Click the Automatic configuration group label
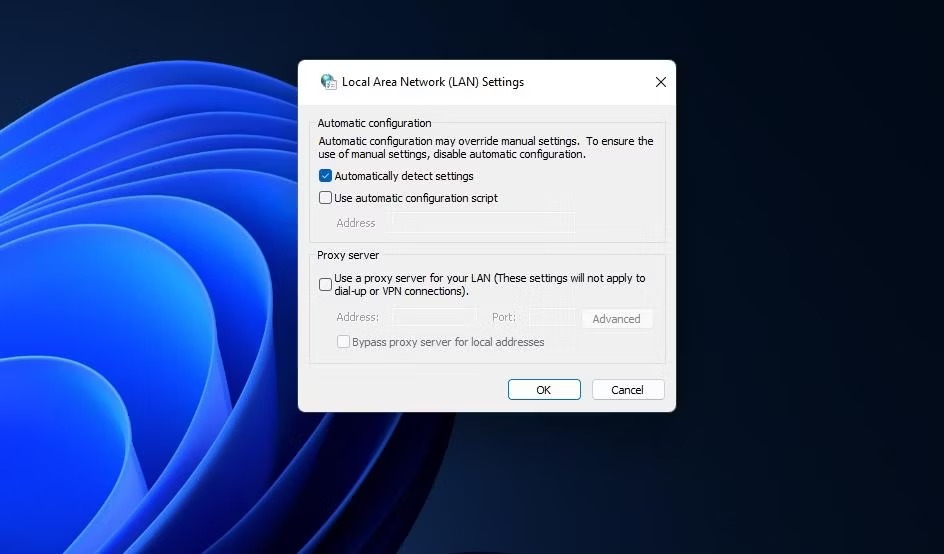 (x=374, y=123)
